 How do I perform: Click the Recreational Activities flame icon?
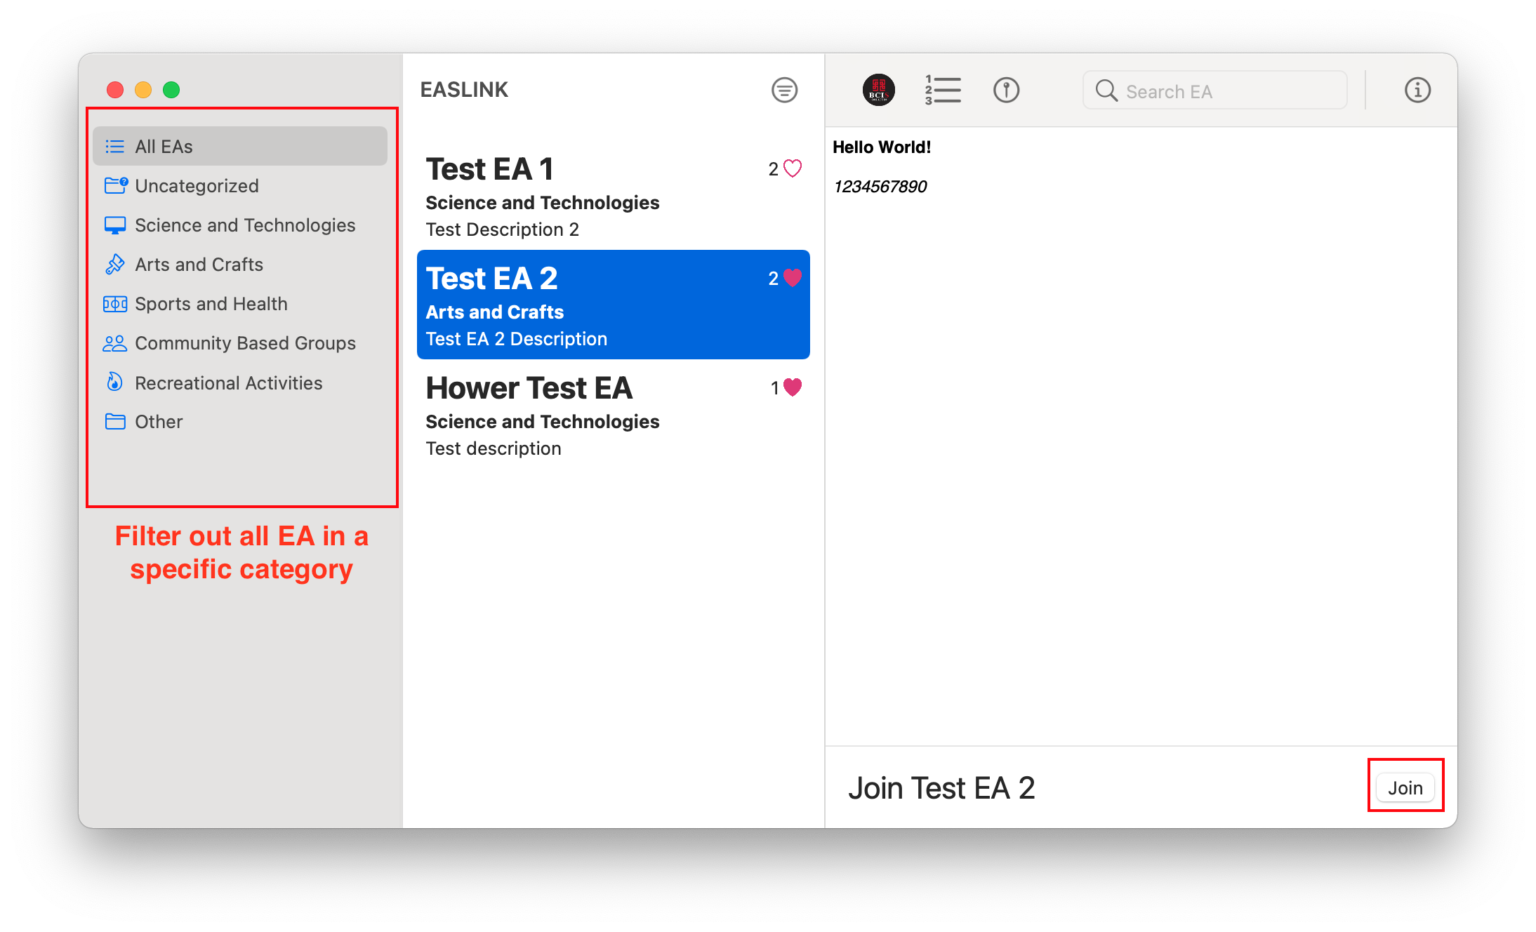point(115,382)
